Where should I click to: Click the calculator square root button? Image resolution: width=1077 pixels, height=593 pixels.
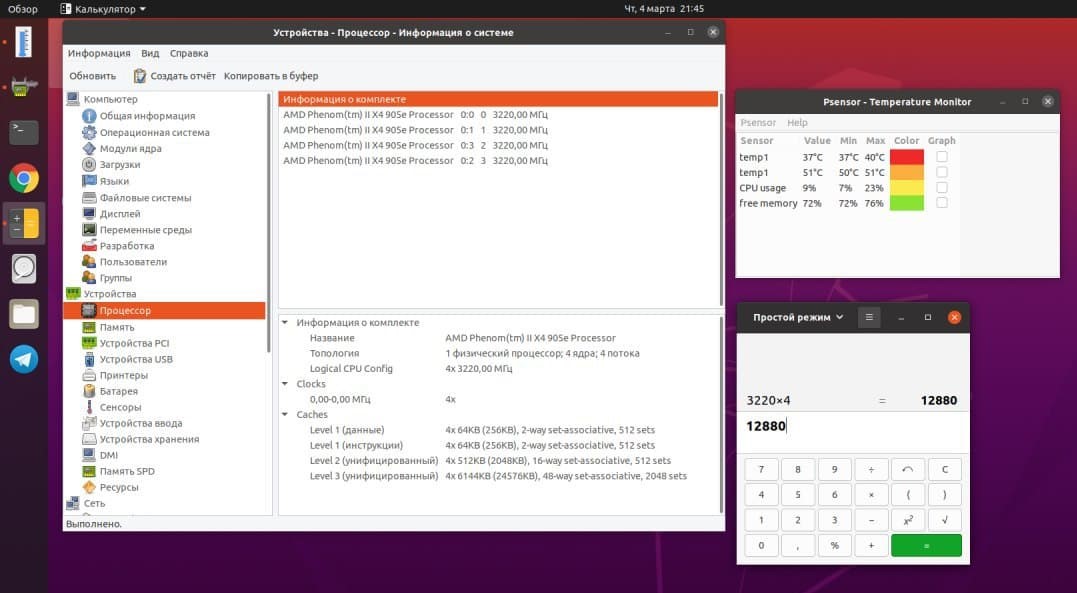coord(944,520)
